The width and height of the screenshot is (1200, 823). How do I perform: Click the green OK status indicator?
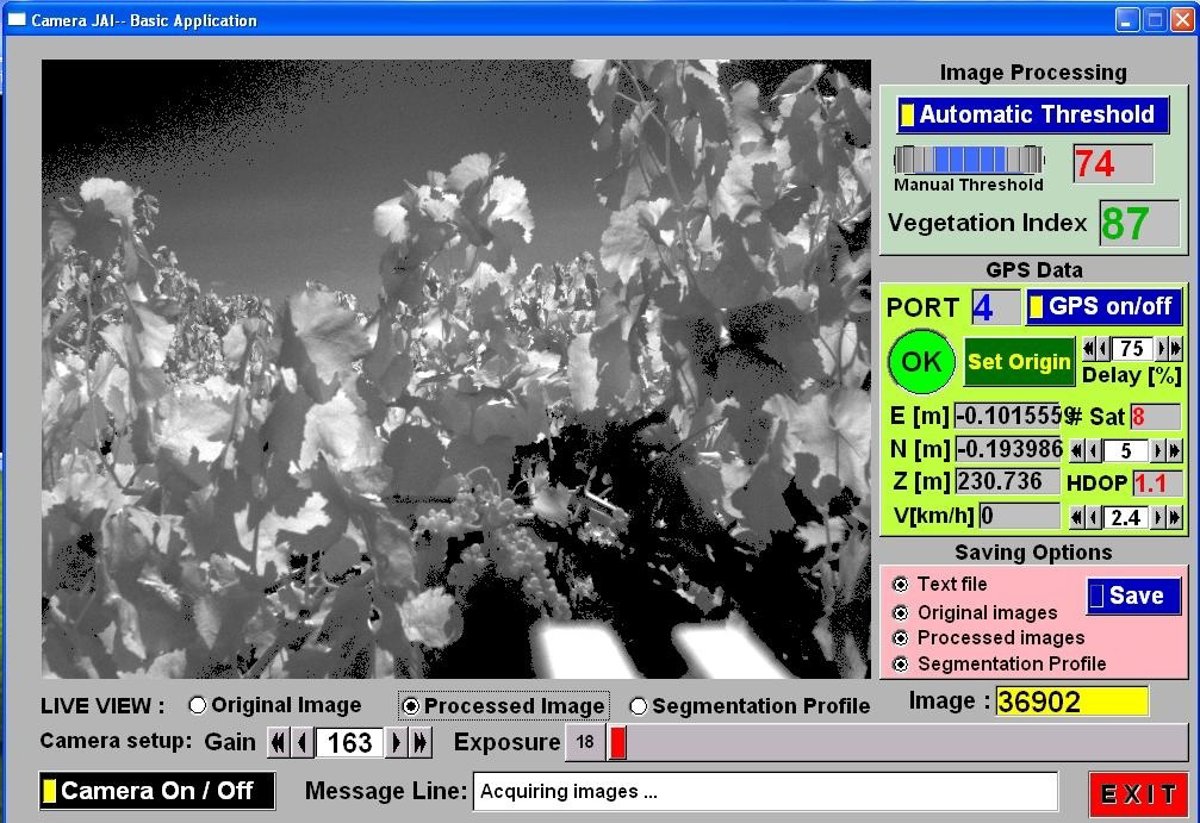point(921,361)
